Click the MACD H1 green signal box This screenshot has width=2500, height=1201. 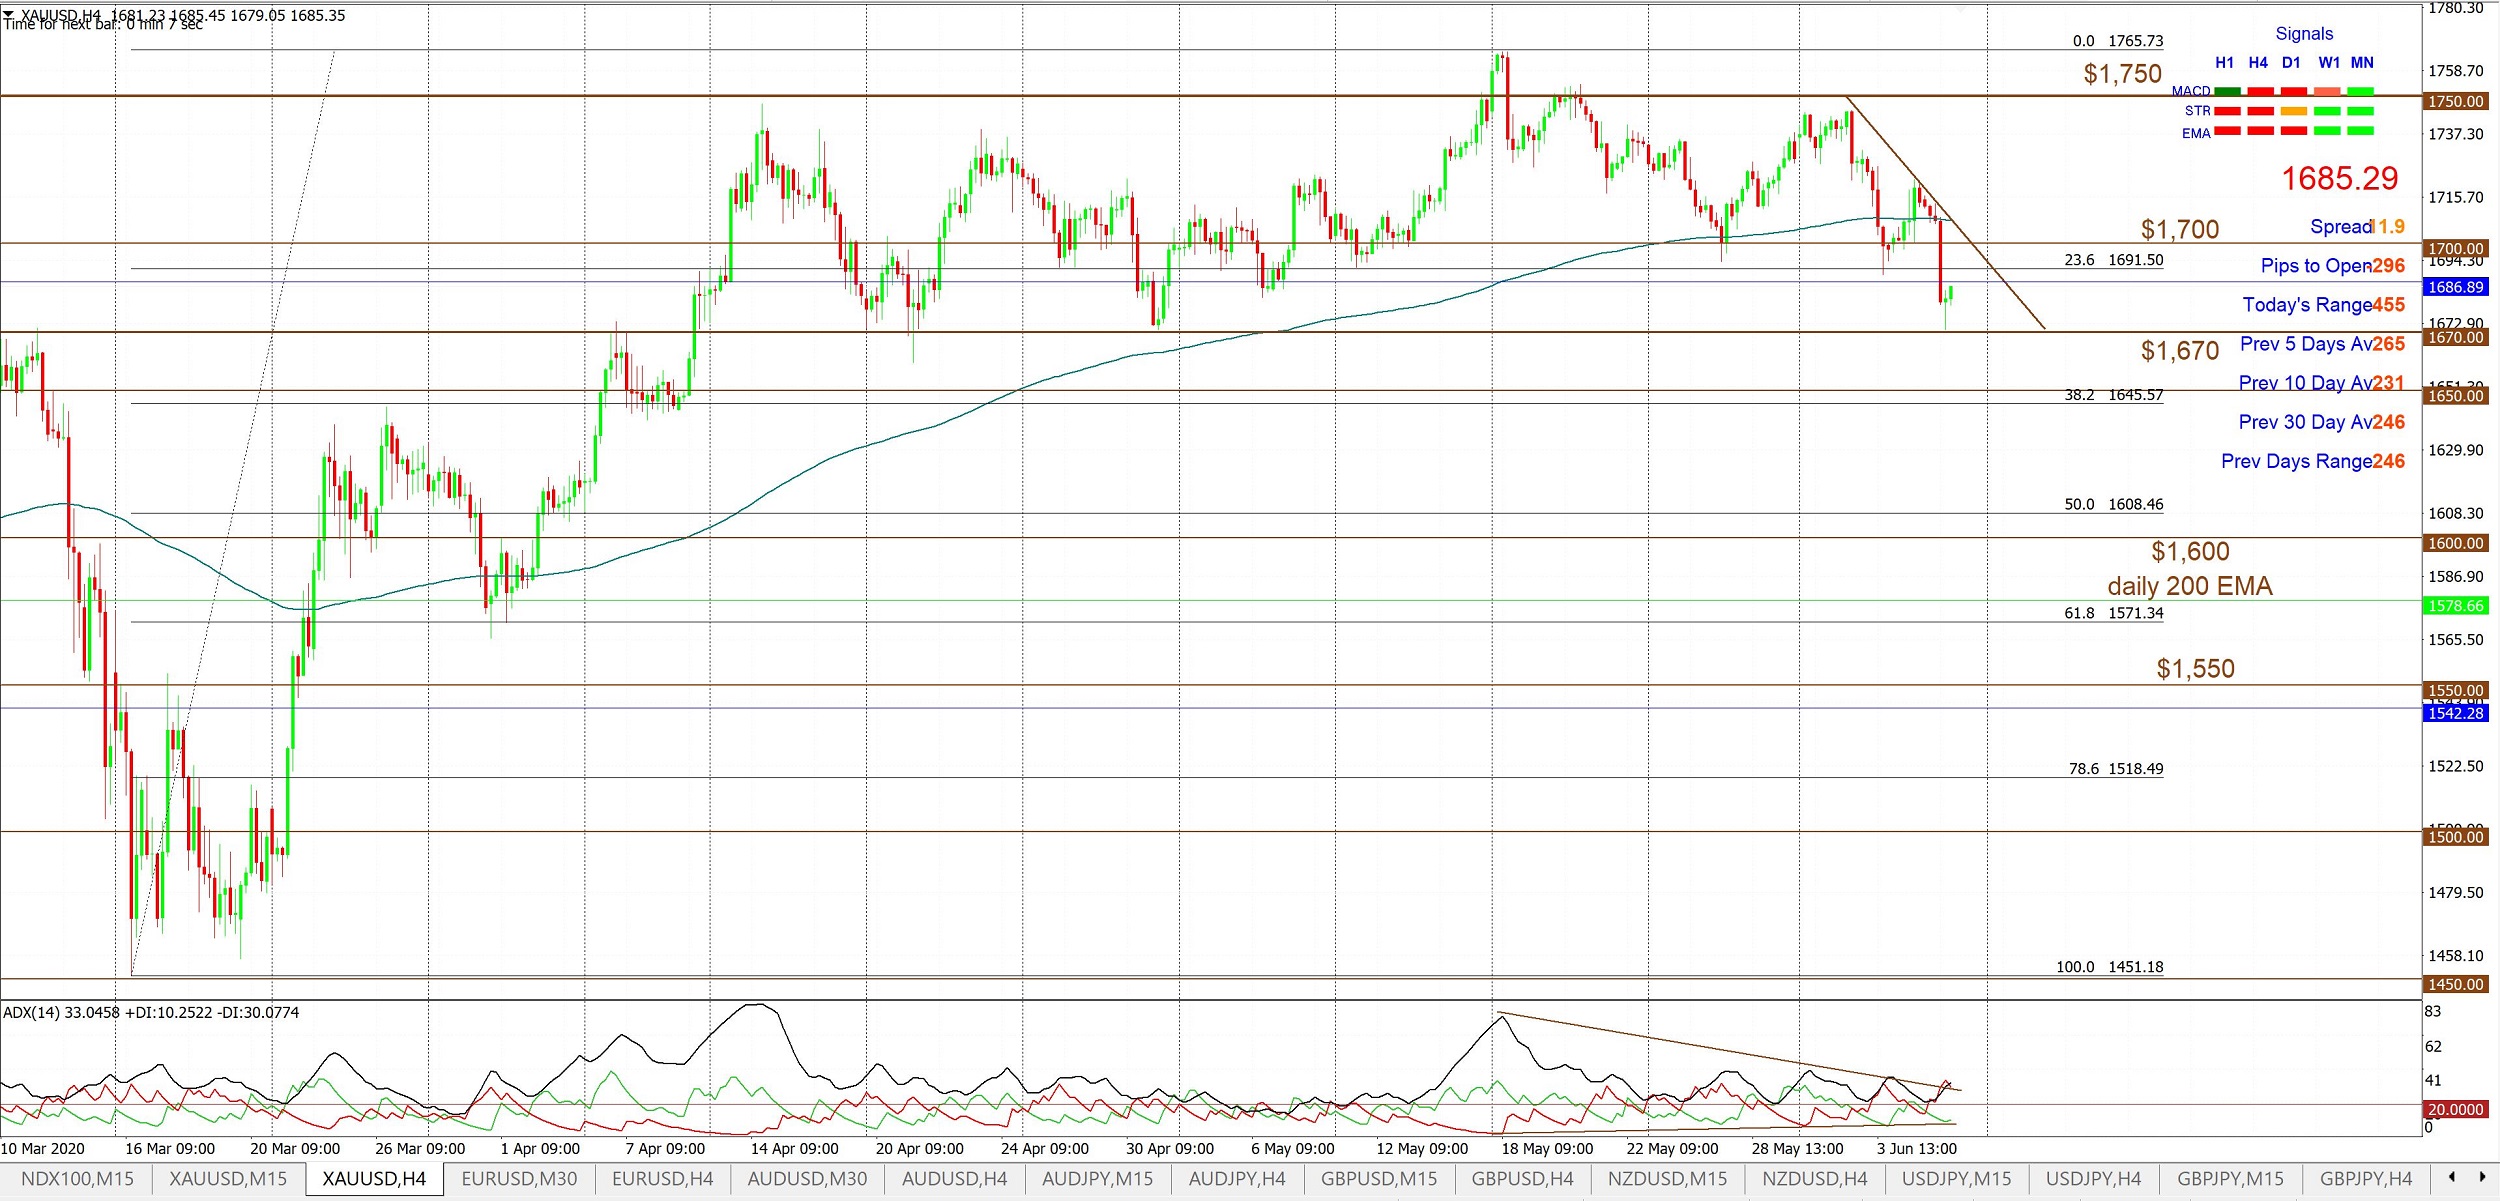click(x=2227, y=91)
